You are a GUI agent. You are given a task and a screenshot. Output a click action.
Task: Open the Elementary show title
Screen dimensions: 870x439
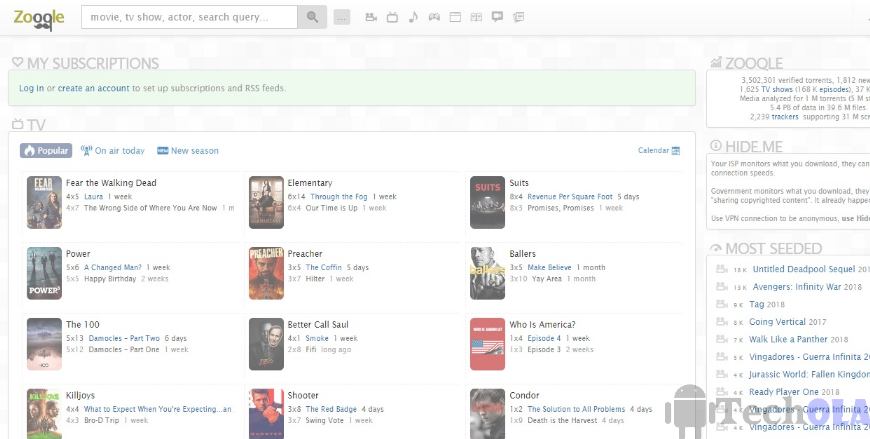tap(310, 183)
